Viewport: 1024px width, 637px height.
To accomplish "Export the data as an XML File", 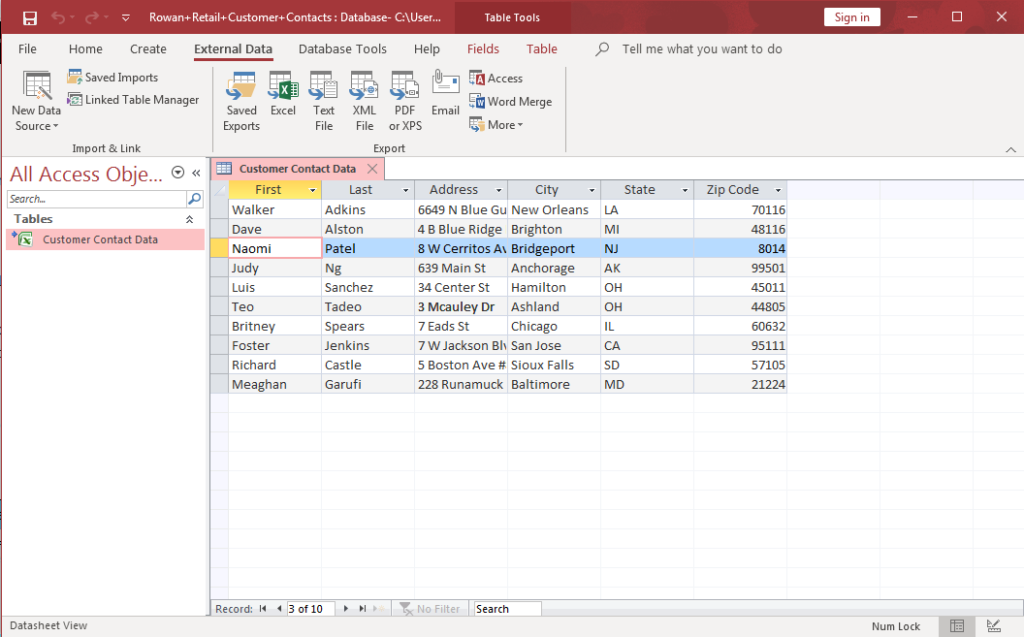I will tap(363, 99).
